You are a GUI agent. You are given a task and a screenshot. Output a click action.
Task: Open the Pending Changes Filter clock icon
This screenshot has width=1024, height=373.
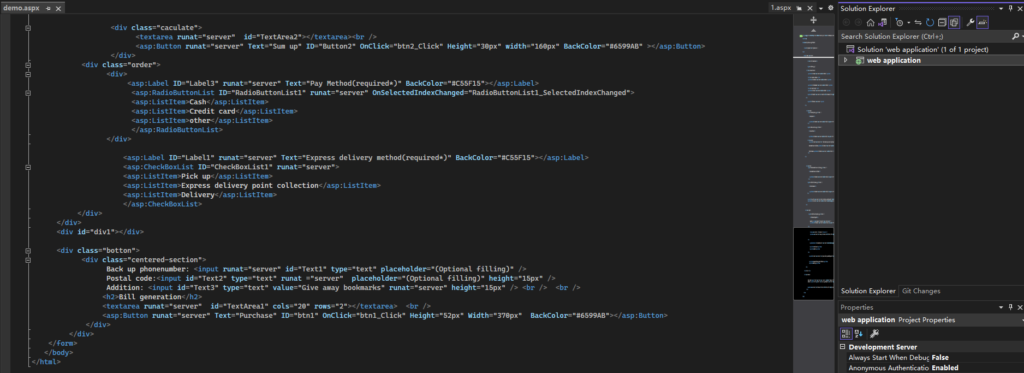pos(899,22)
